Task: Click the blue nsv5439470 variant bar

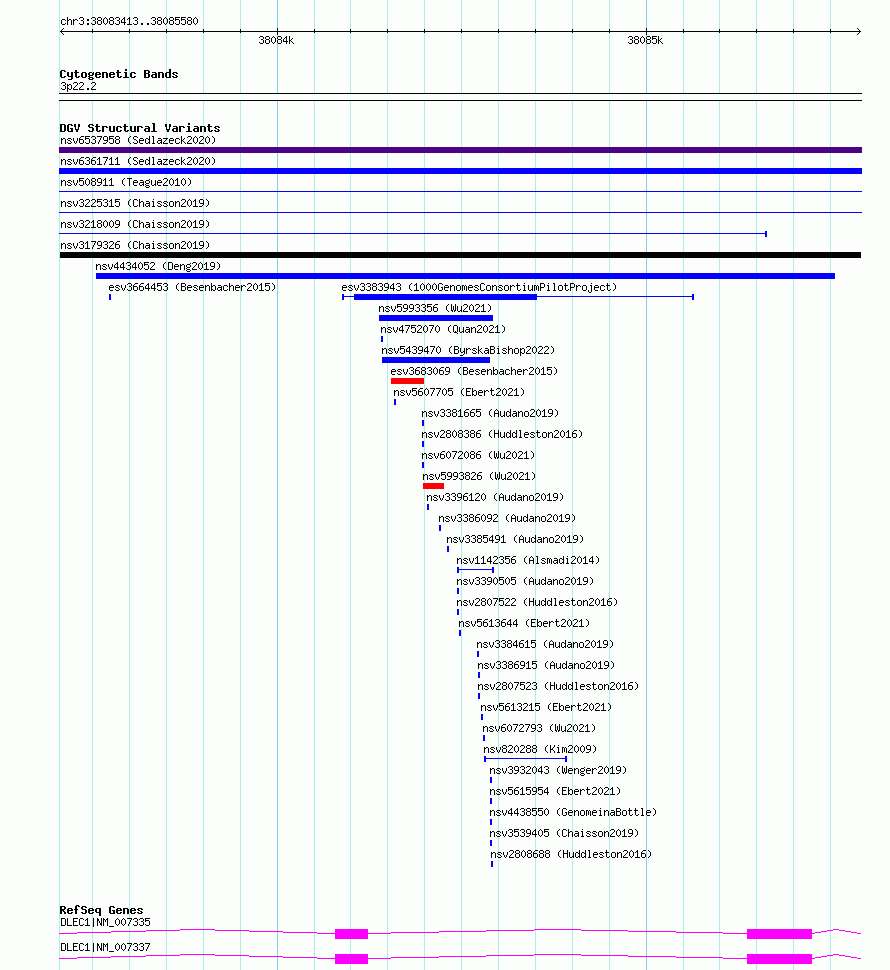Action: tap(436, 360)
